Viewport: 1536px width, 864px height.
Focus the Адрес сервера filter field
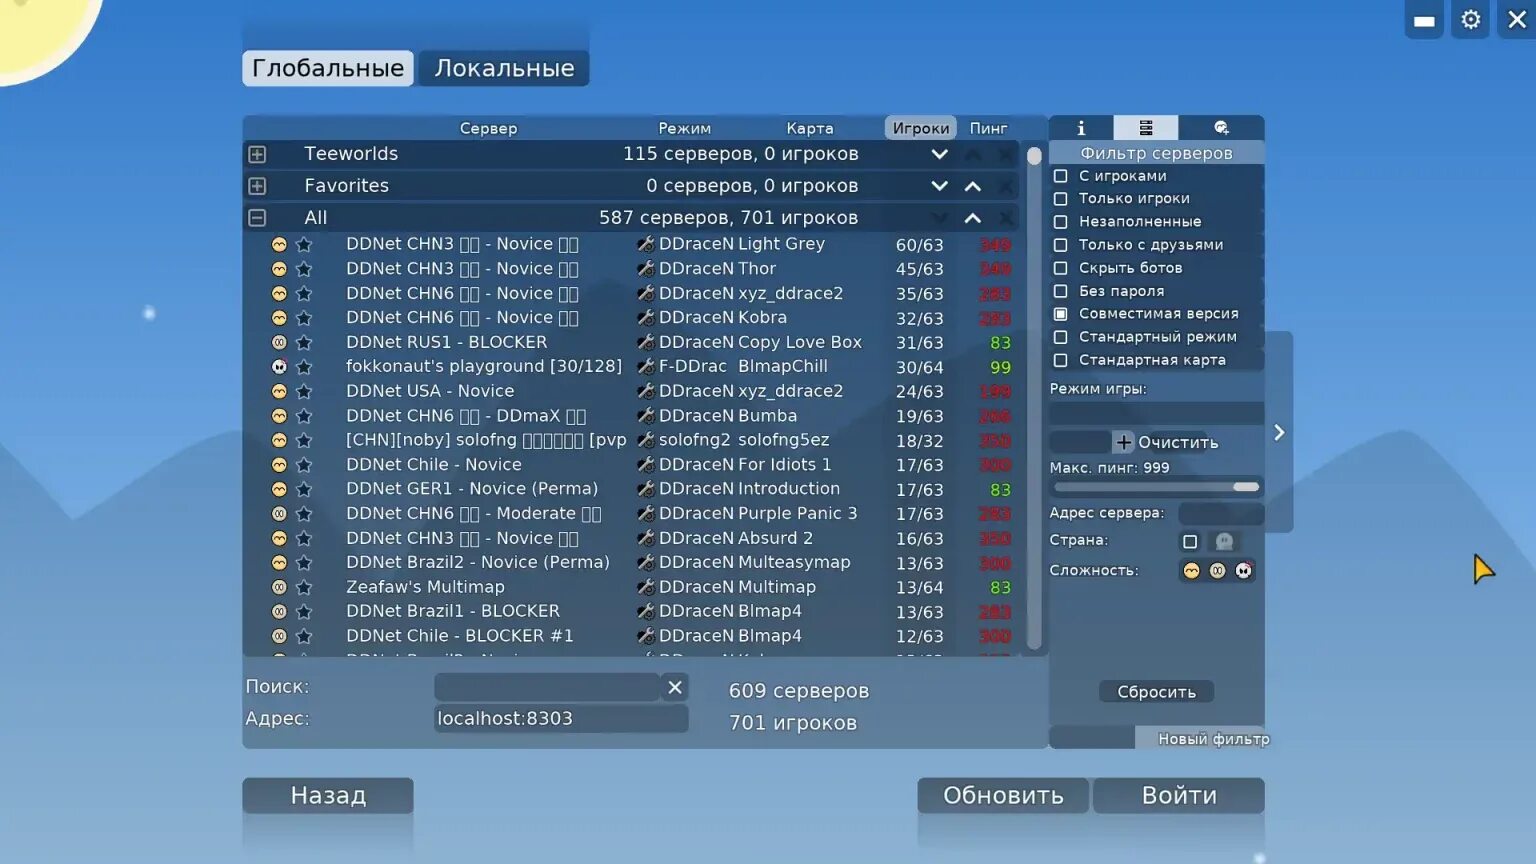pos(1221,513)
